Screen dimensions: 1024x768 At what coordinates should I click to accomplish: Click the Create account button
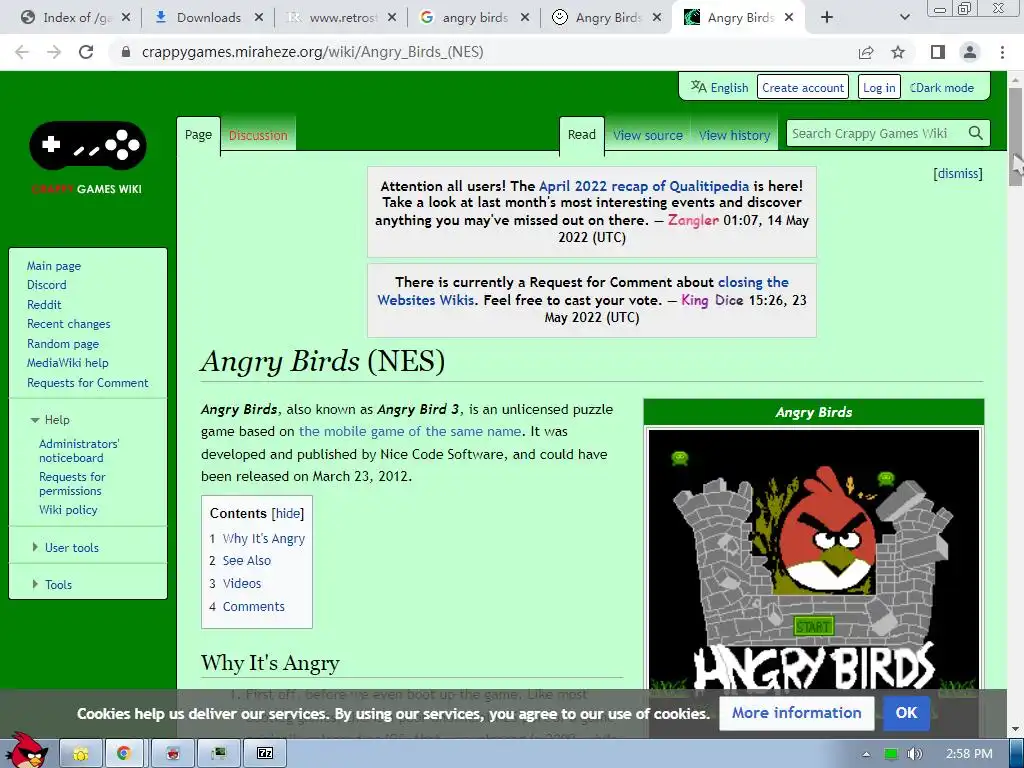click(x=803, y=88)
